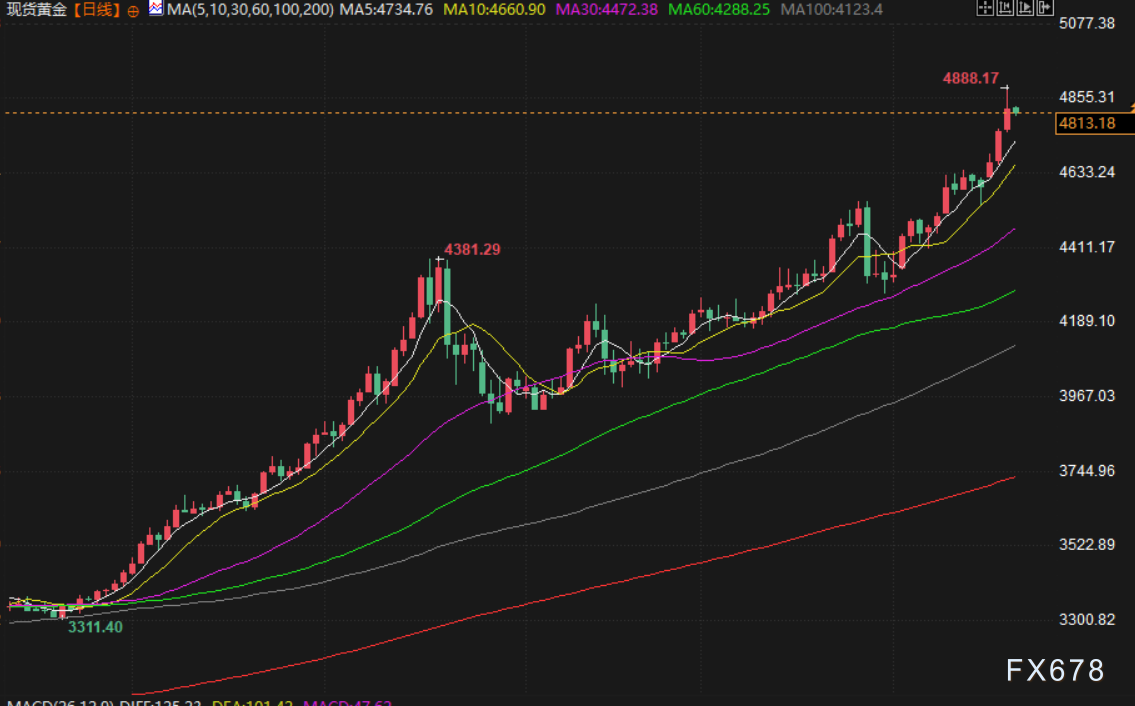Click the 4381.29 peak price label
Viewport: 1135px width, 706px height.
pos(472,249)
